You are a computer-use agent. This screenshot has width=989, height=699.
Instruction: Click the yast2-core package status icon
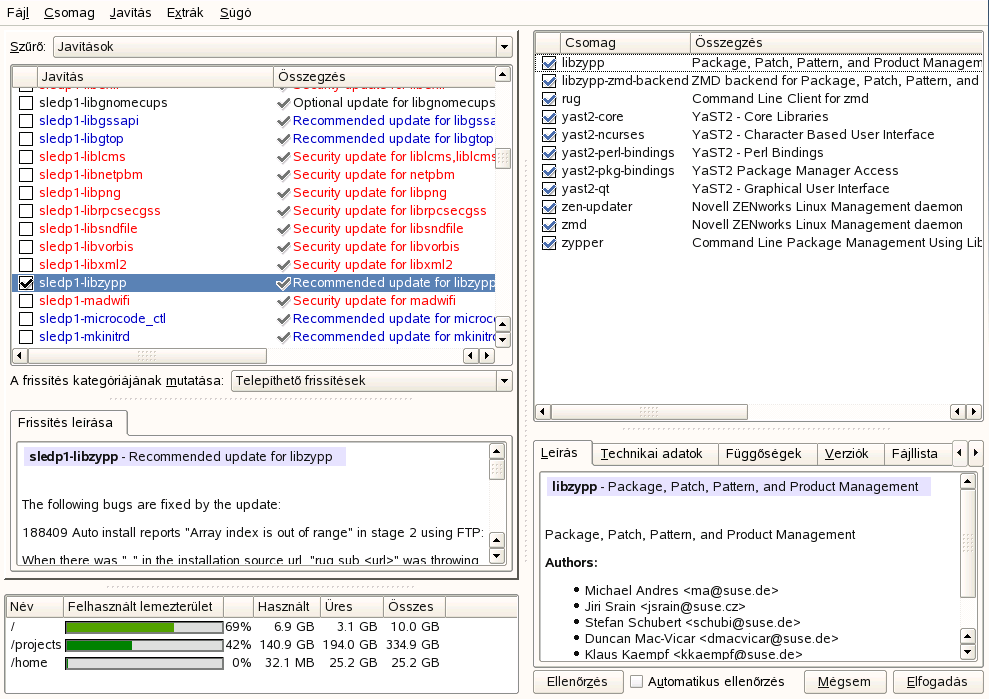[x=548, y=117]
